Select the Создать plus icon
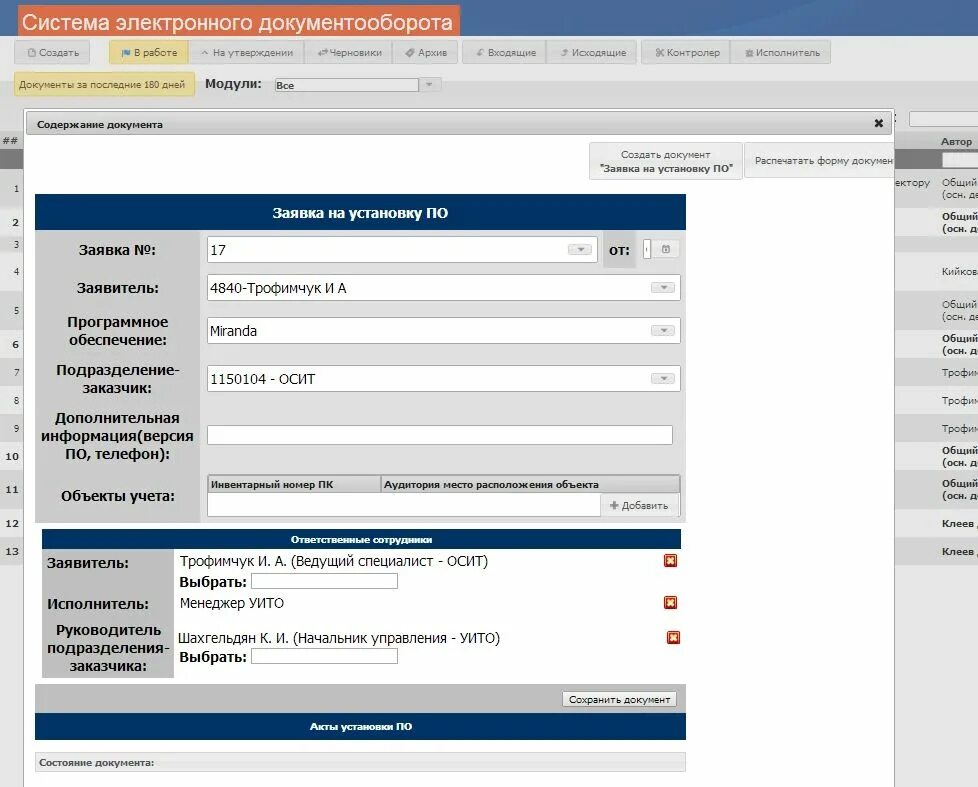Screen dimensions: 978x787 32,51
